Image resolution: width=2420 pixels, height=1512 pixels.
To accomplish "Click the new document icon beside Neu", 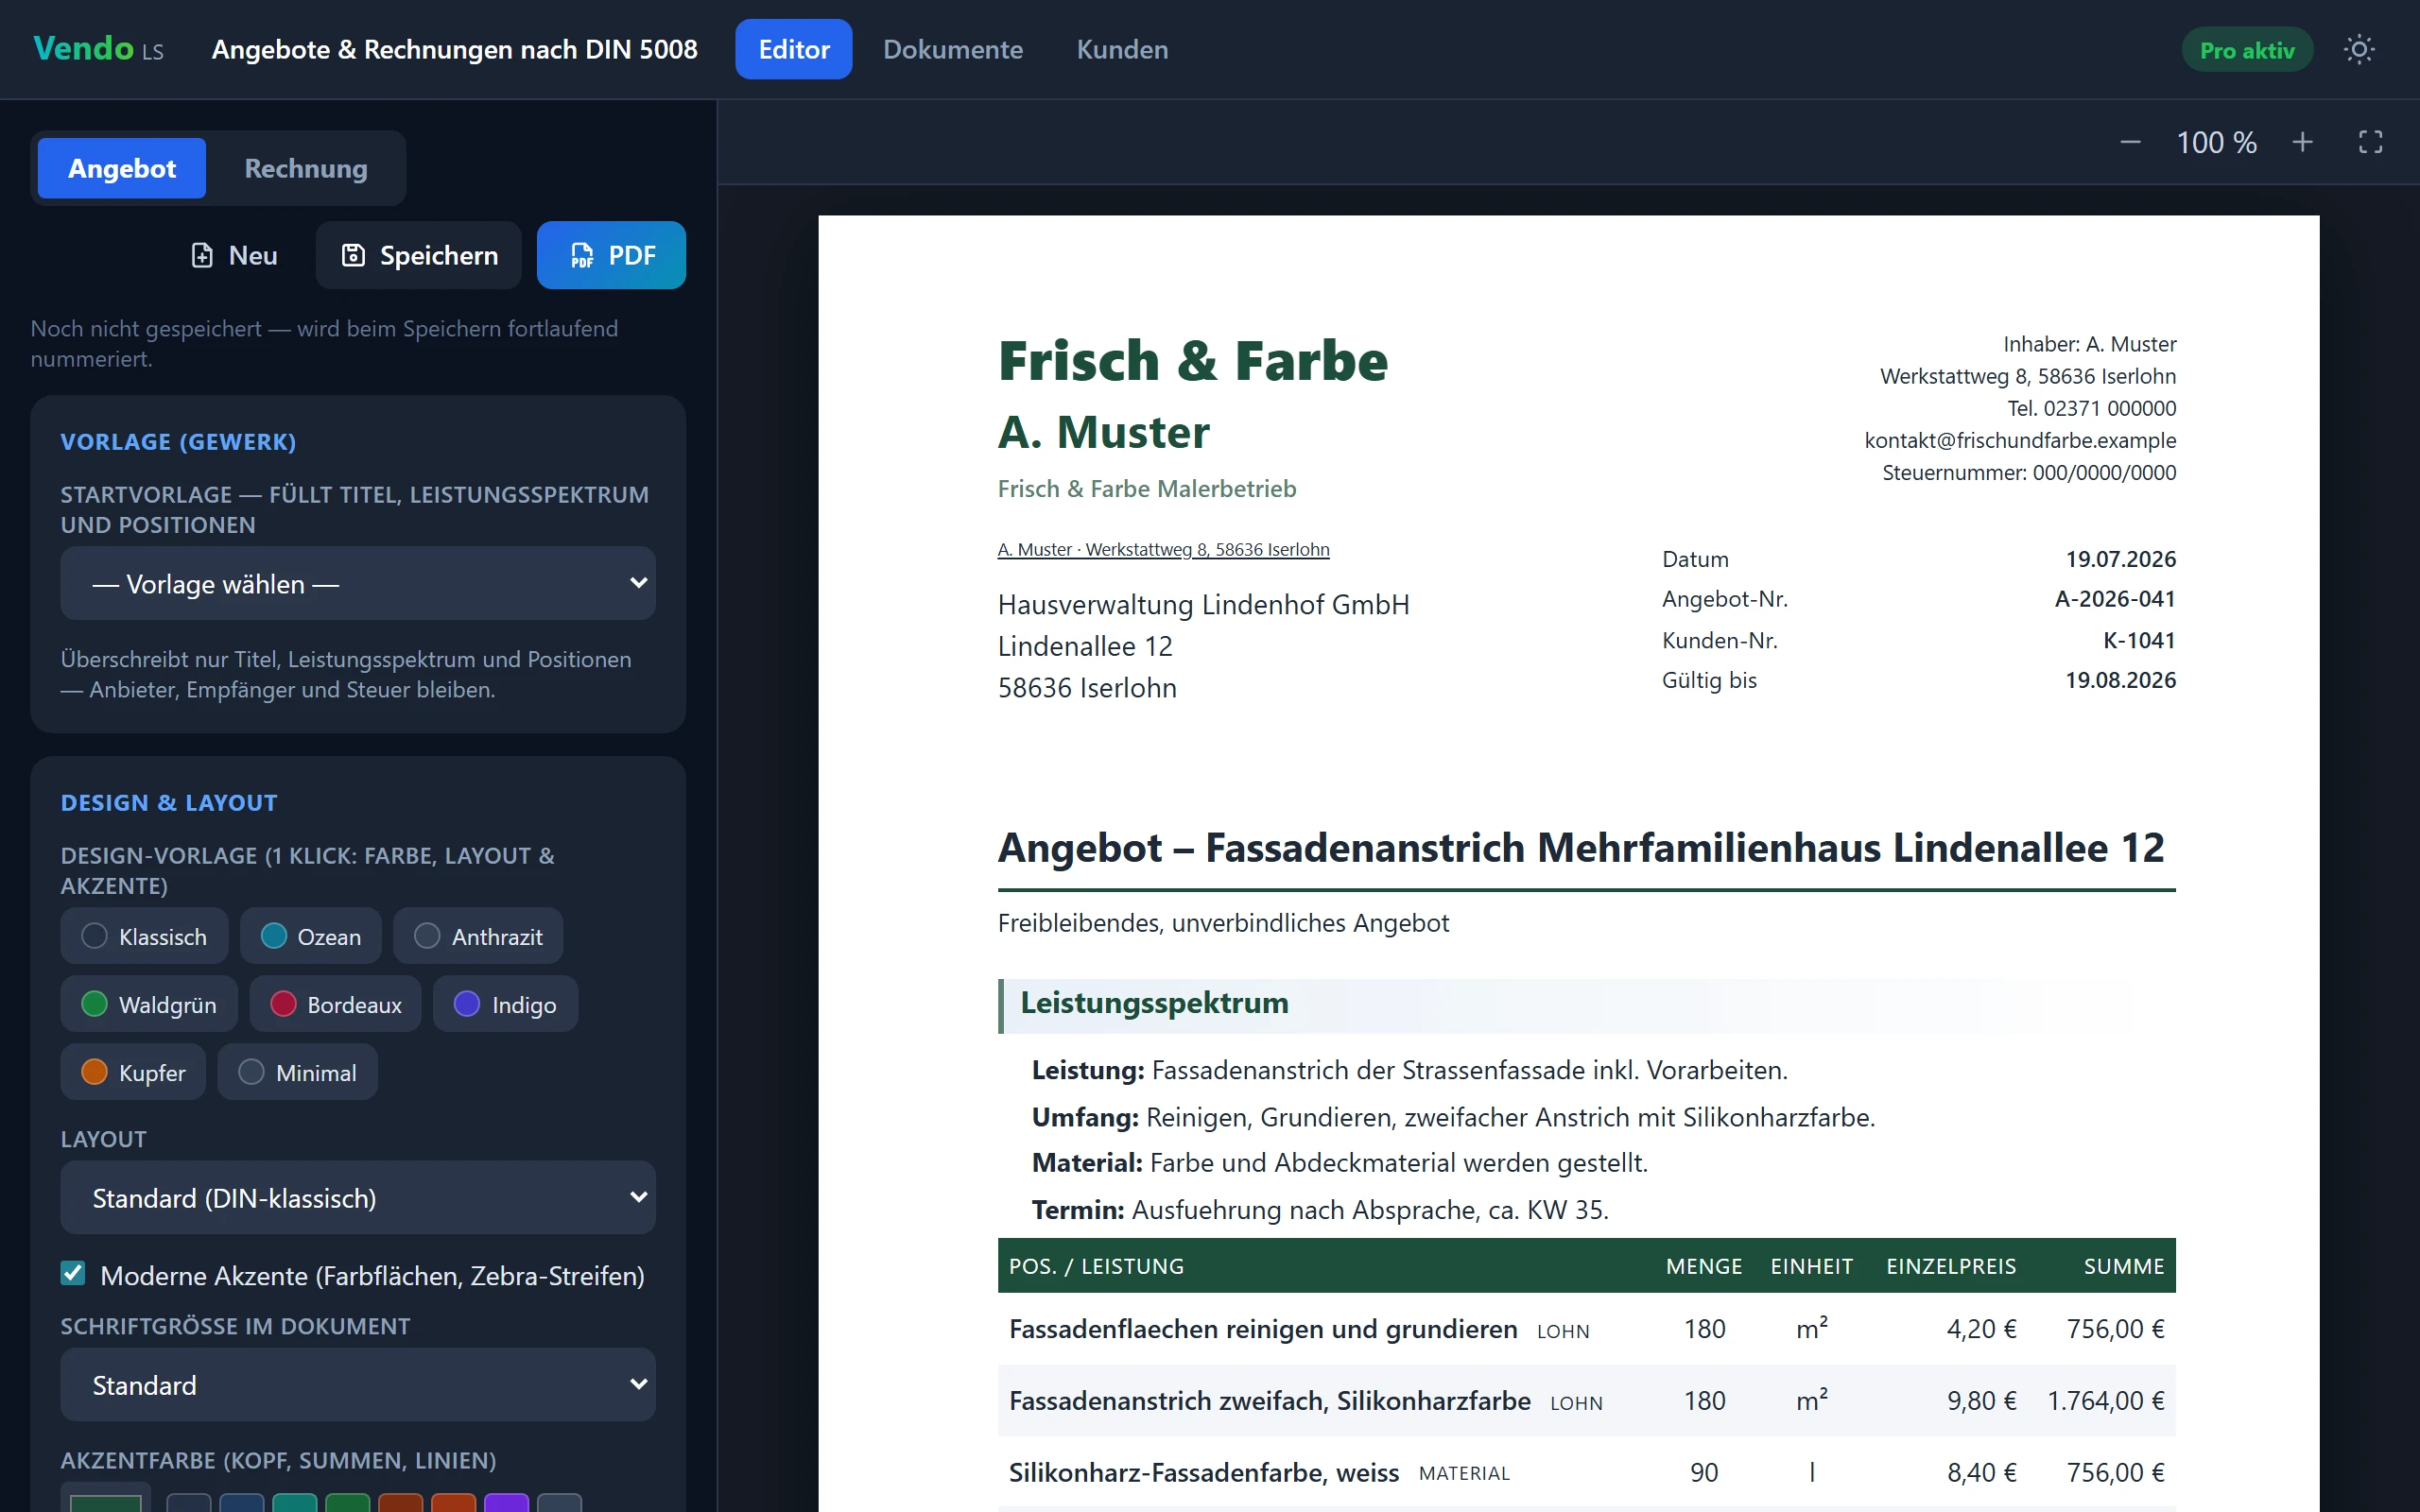I will (x=202, y=255).
